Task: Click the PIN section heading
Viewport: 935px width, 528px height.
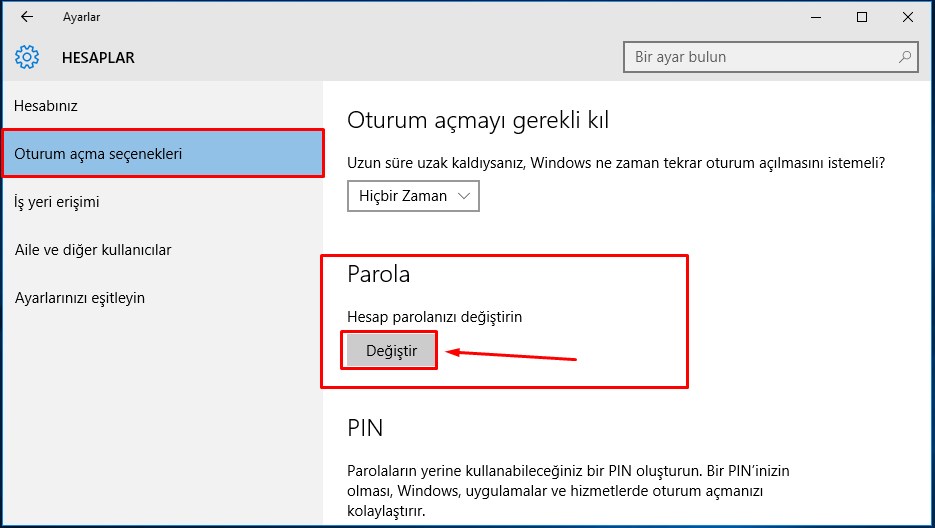Action: click(x=365, y=429)
